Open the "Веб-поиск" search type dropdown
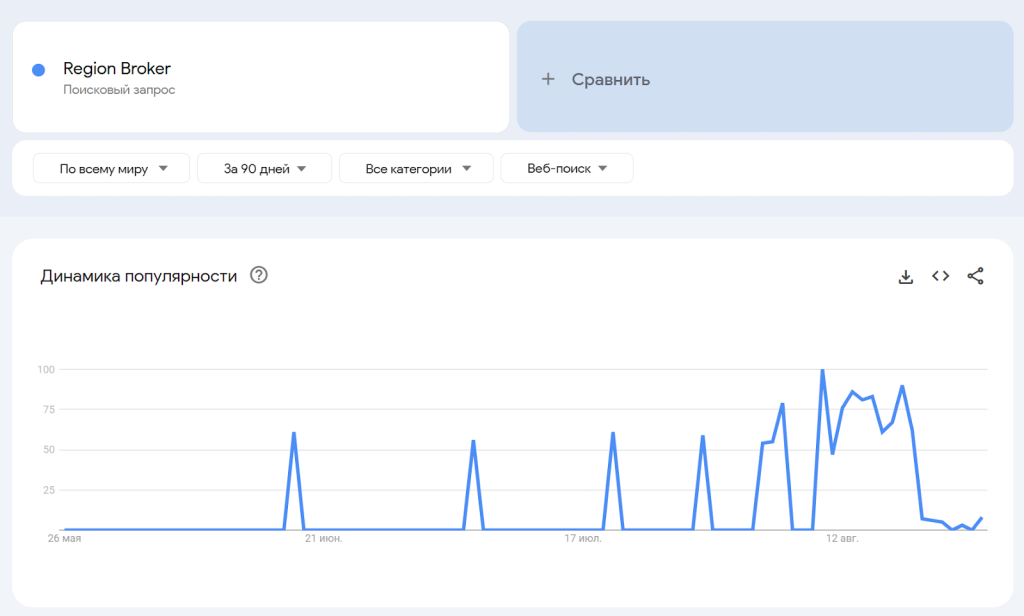1024x616 pixels. (x=566, y=169)
